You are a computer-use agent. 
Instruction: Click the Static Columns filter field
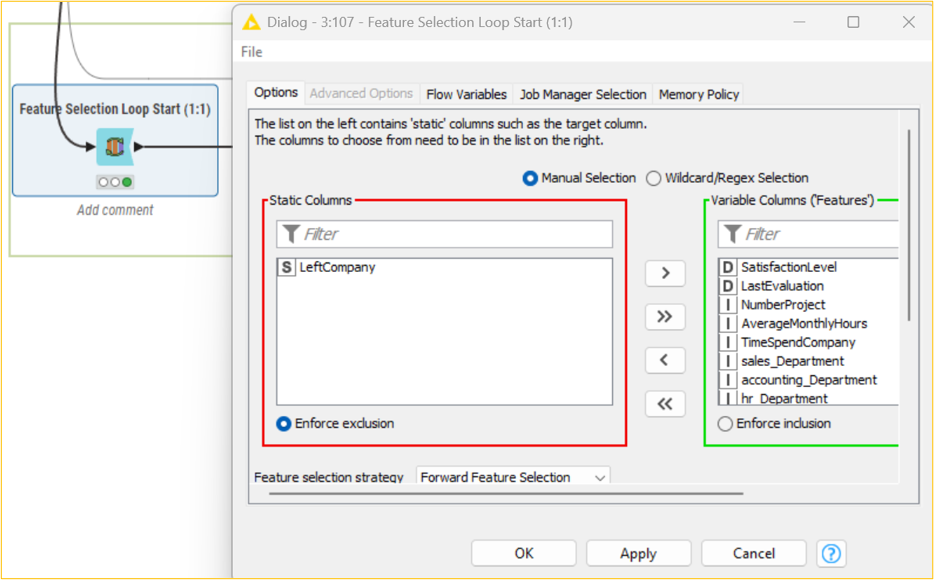tap(444, 234)
